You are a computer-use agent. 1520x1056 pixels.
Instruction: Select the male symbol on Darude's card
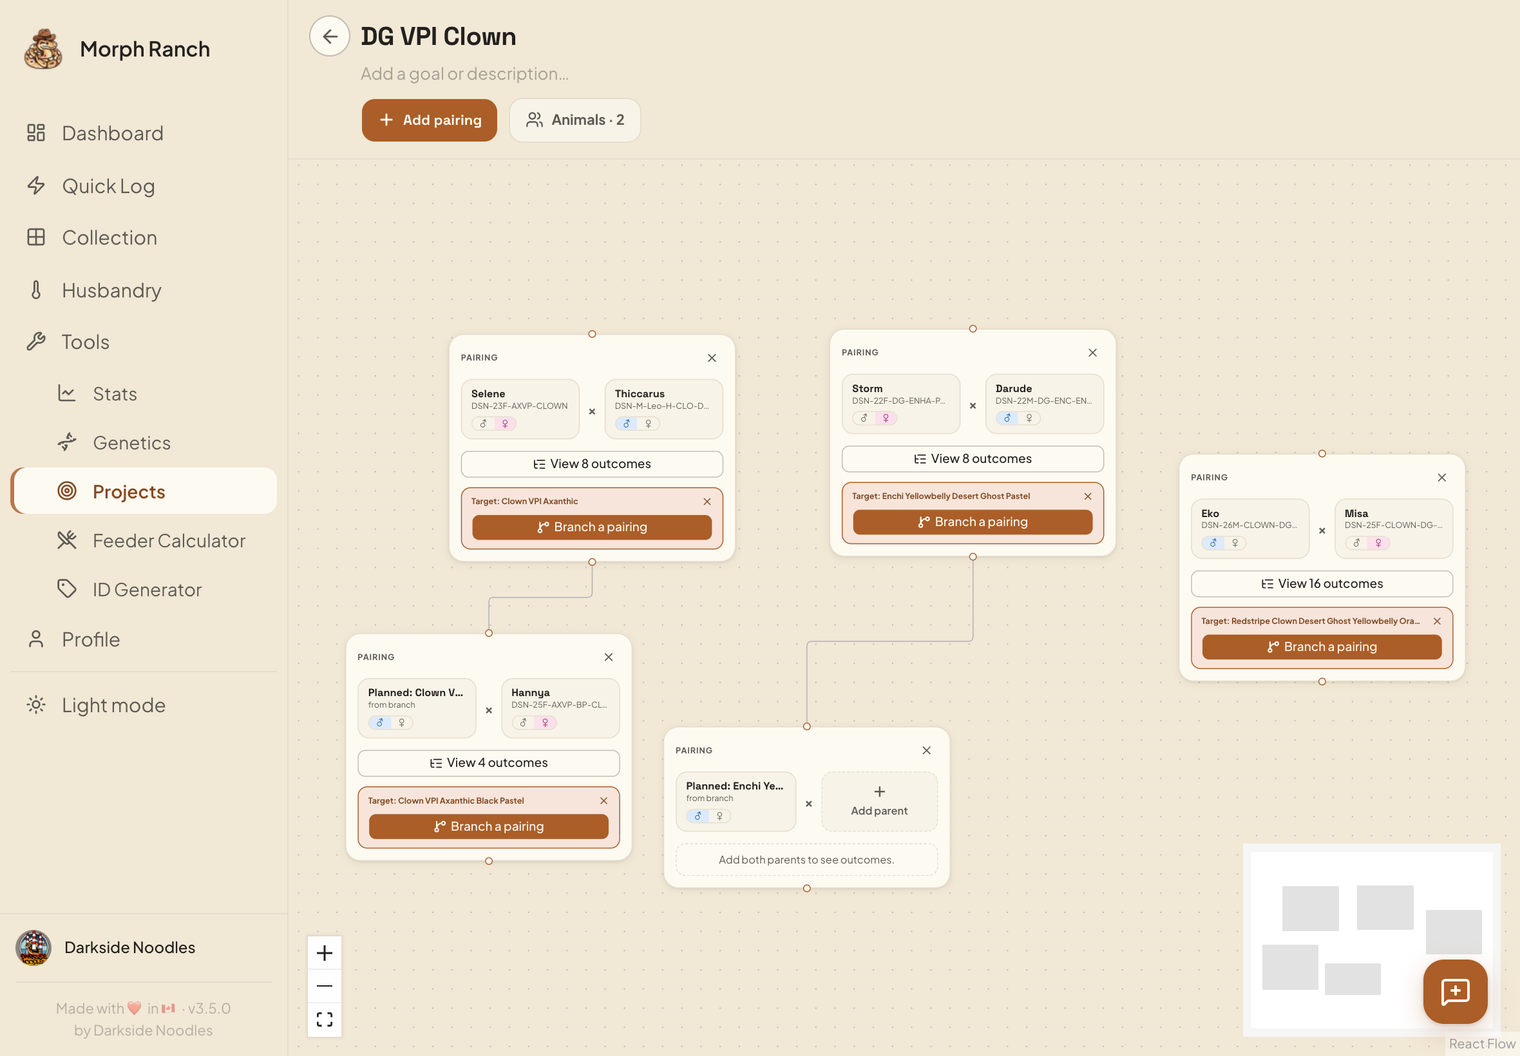[1007, 418]
